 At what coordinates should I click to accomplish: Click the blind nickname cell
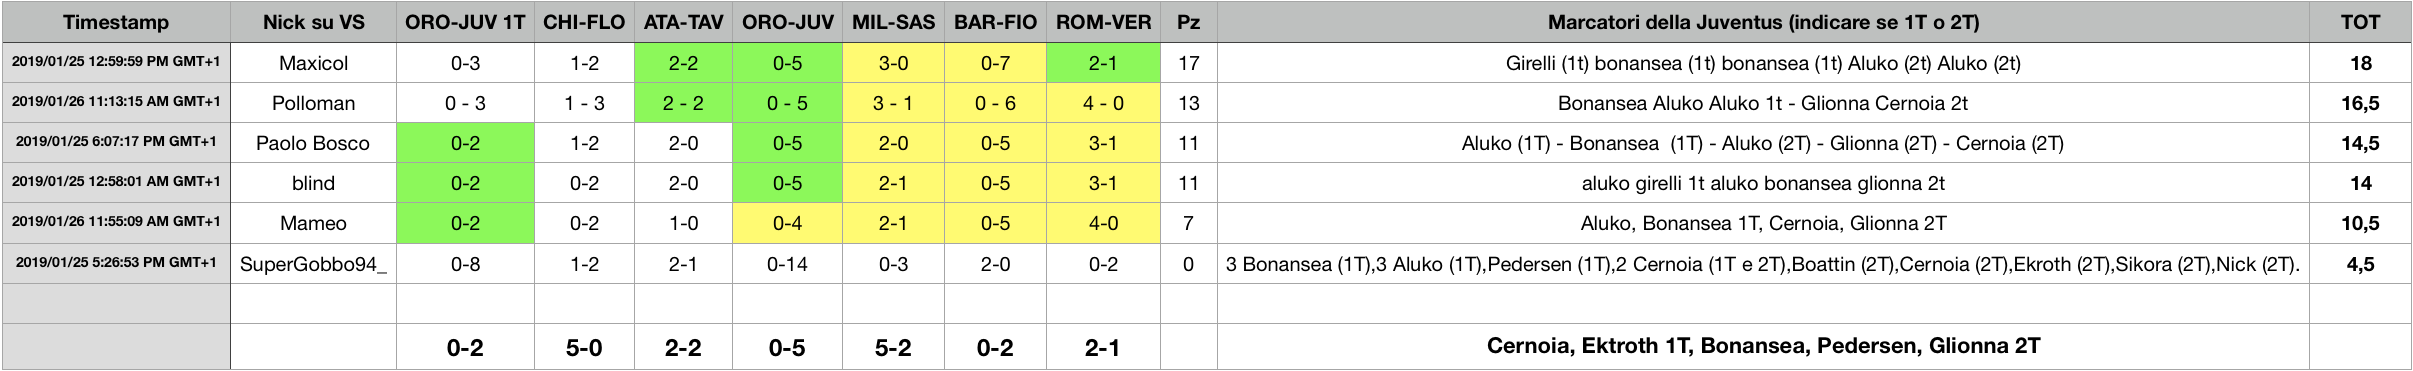tap(313, 183)
